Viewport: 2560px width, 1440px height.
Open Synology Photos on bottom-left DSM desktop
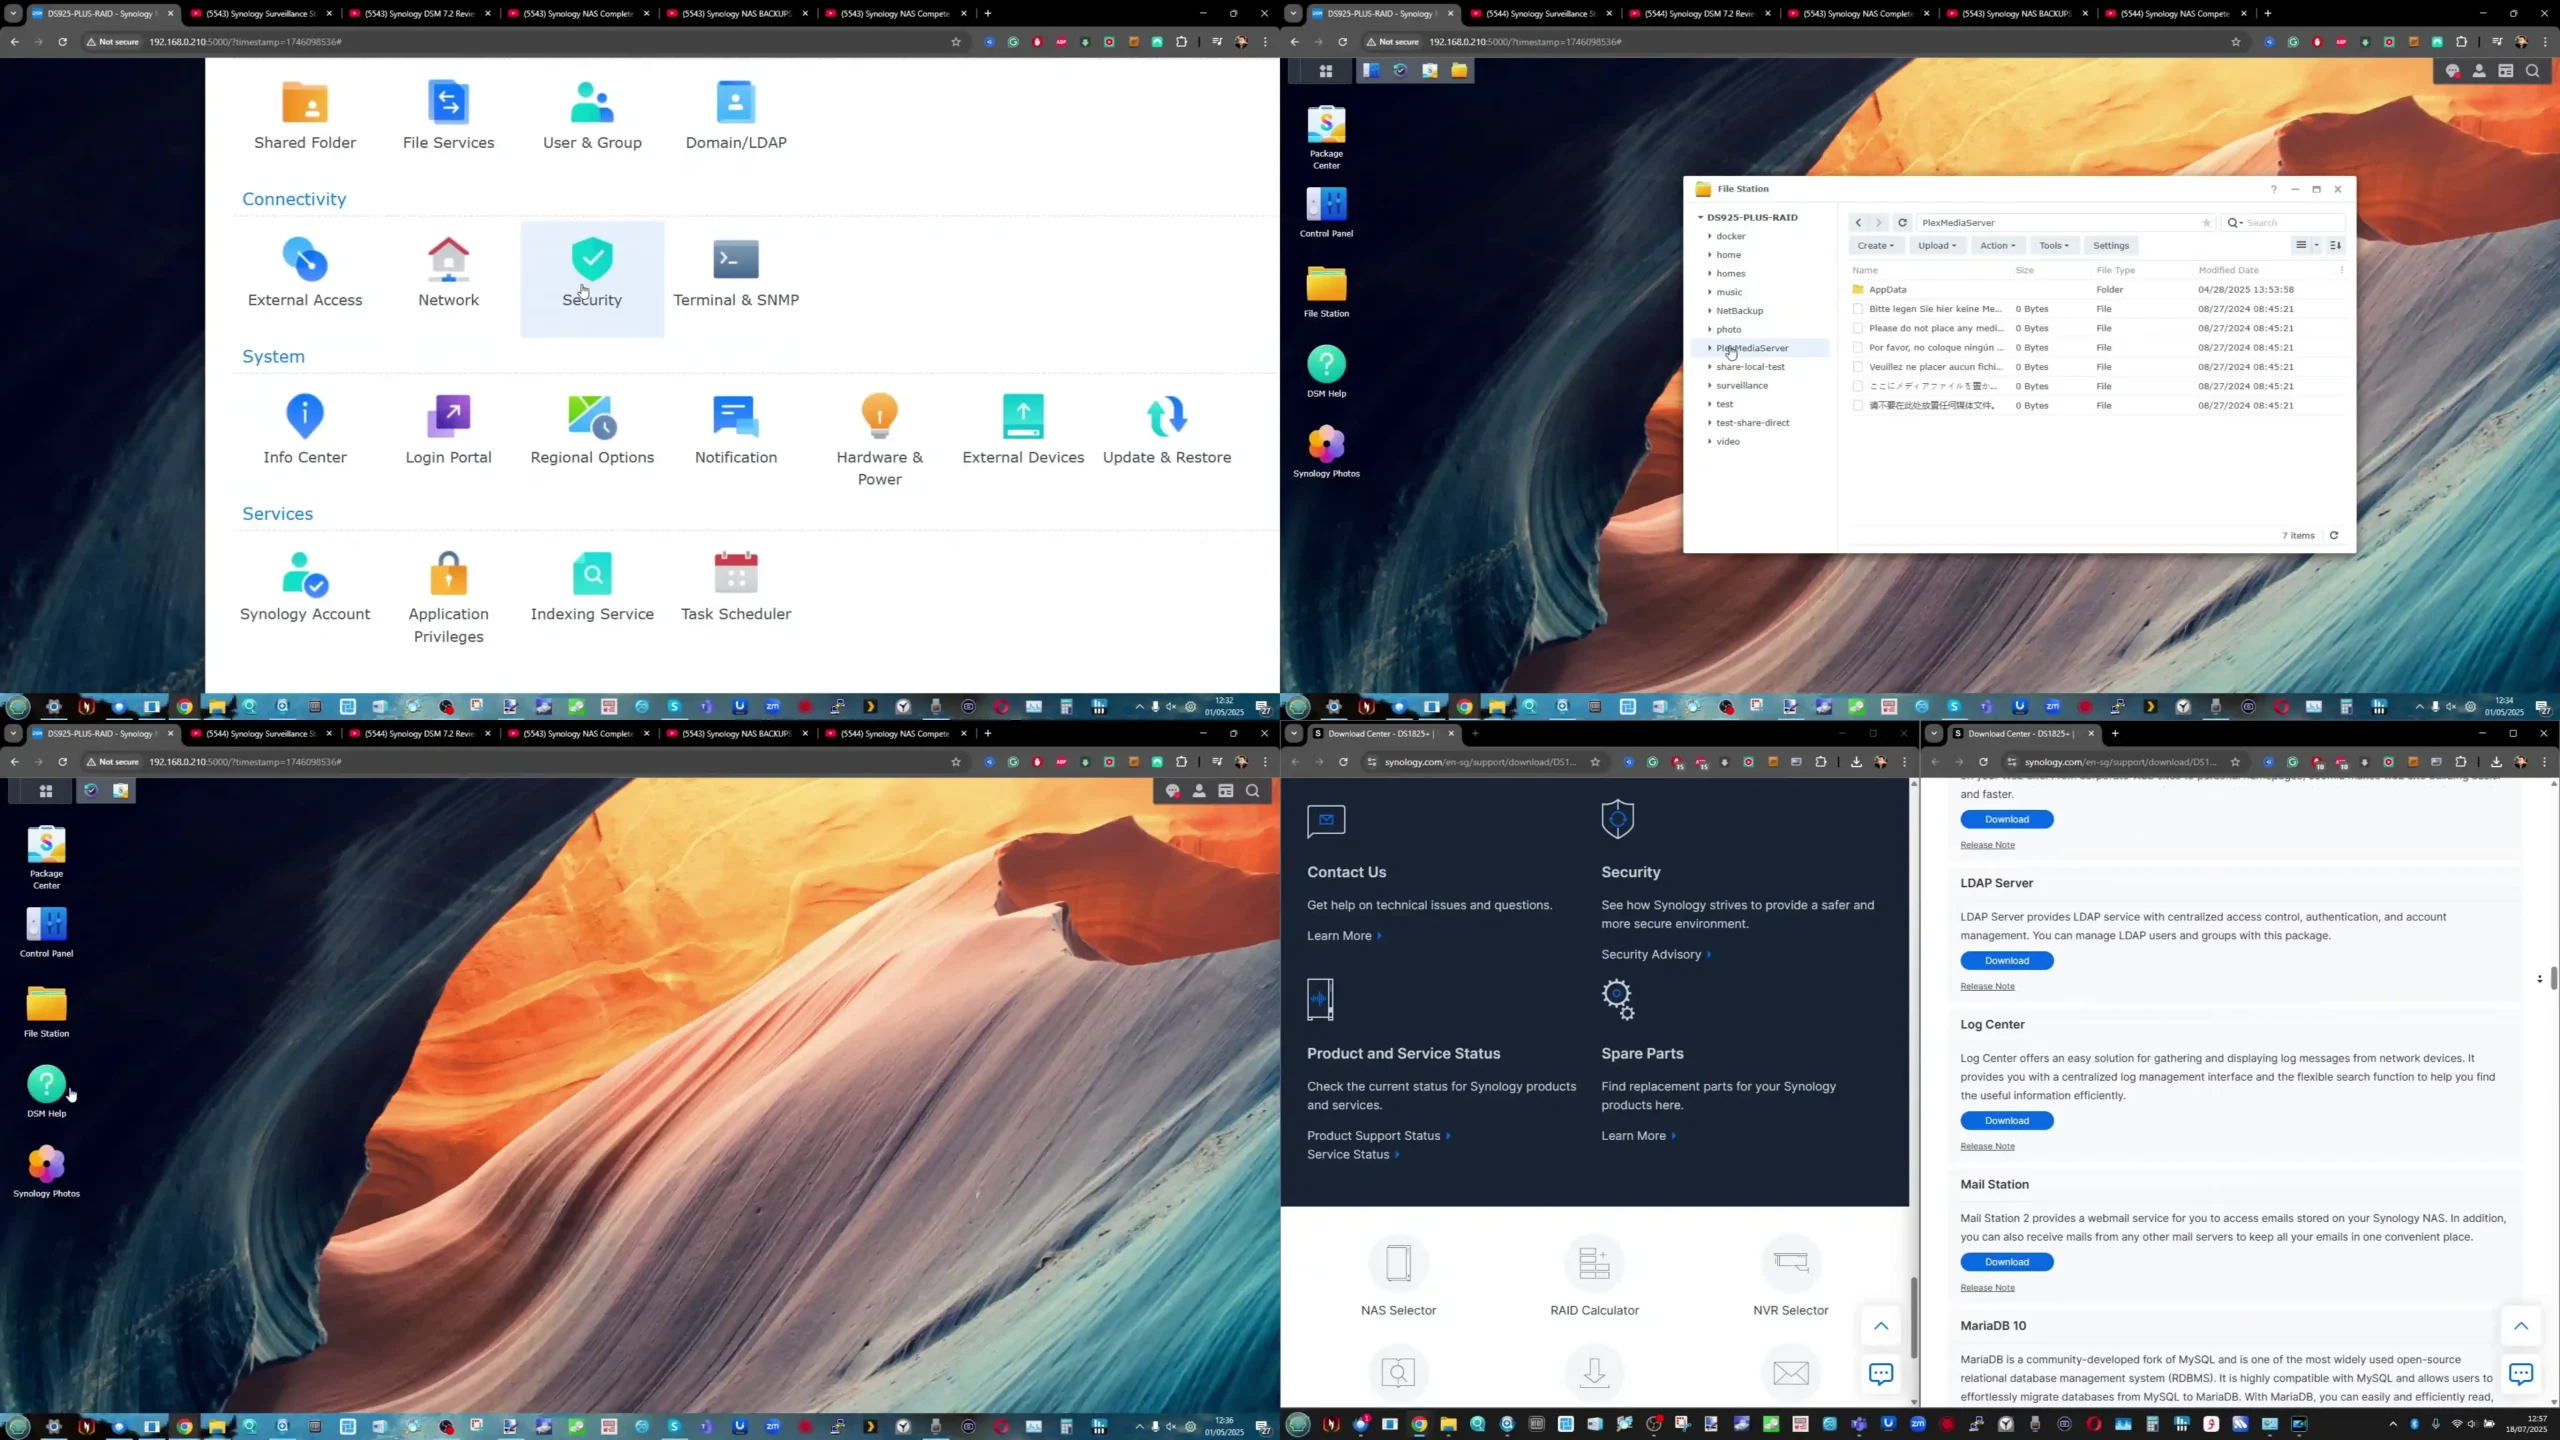[x=46, y=1171]
